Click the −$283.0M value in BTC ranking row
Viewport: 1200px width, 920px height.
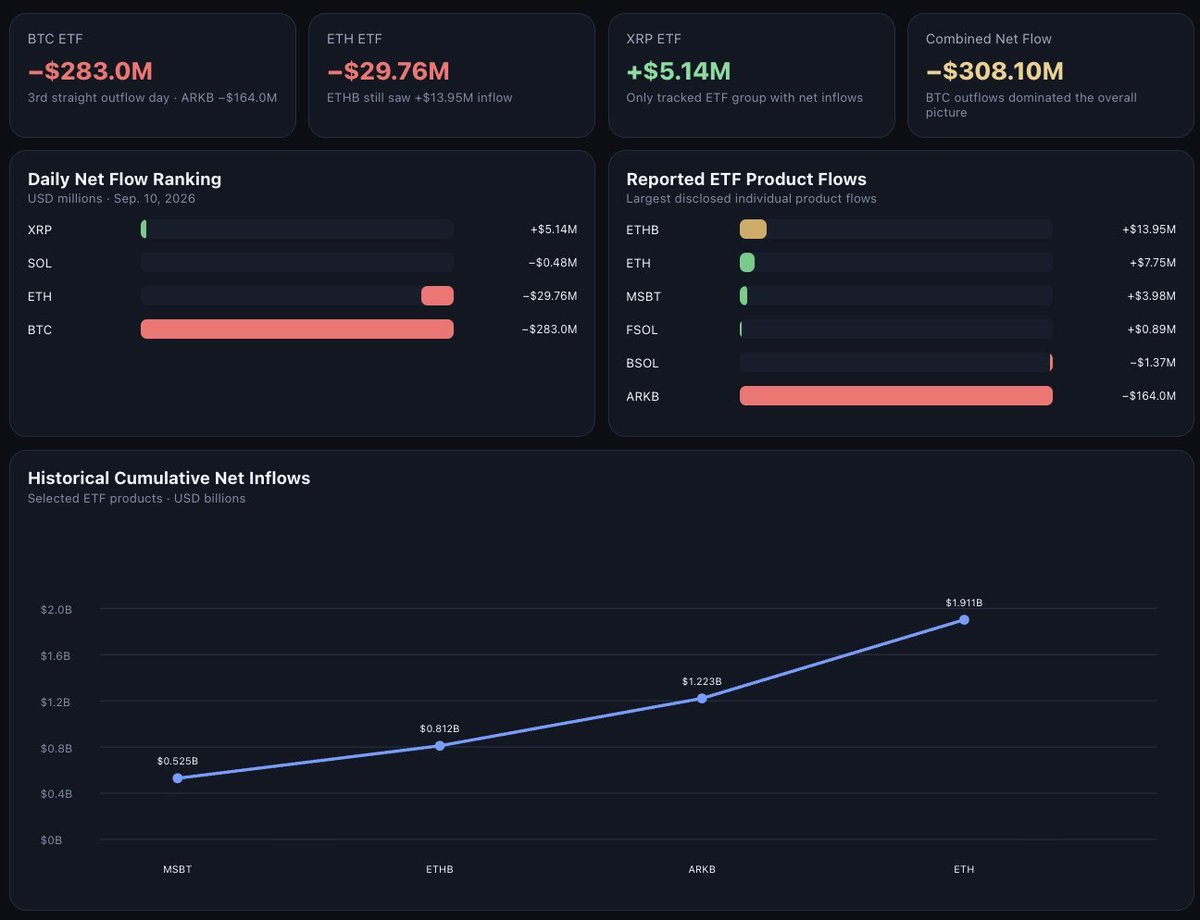[549, 330]
